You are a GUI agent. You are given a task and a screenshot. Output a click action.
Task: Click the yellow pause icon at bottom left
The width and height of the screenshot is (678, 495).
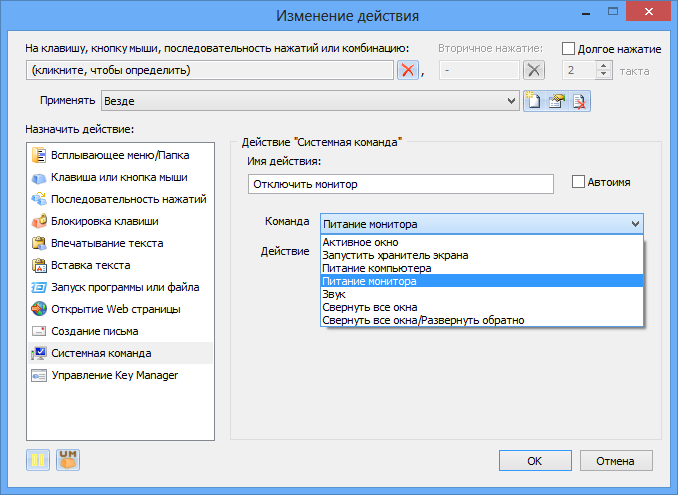coord(38,460)
